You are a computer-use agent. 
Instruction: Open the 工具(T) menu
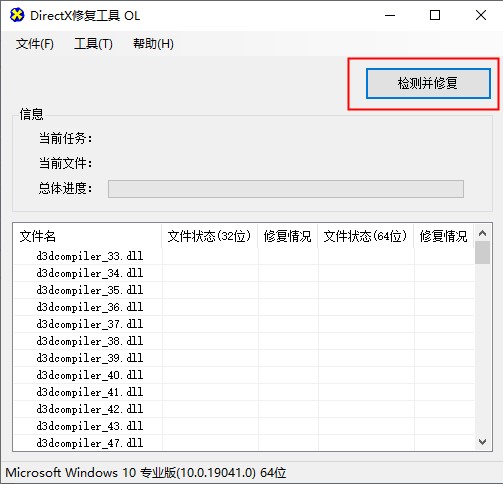tap(93, 44)
